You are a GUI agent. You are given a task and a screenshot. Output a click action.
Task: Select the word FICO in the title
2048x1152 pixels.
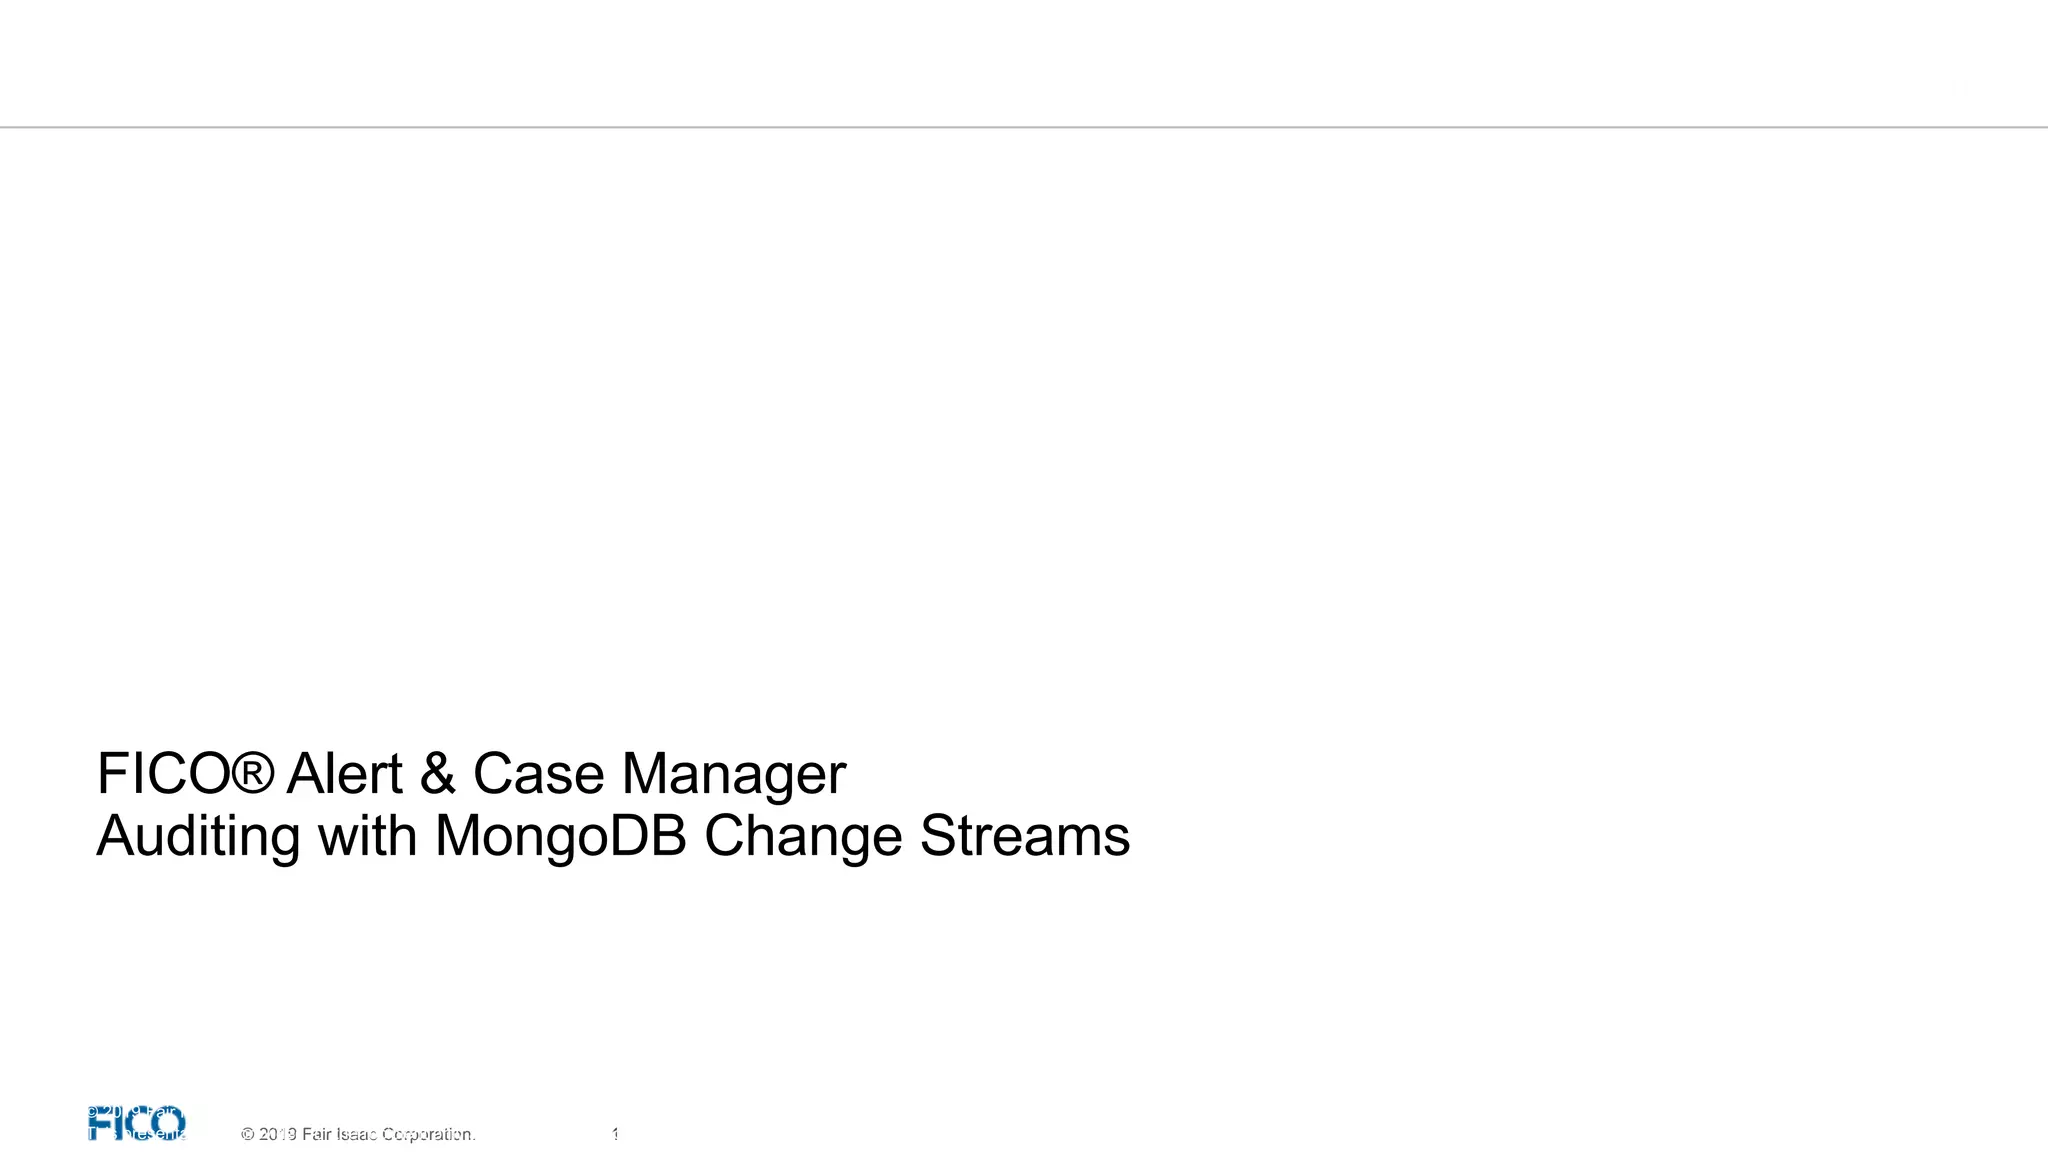click(164, 773)
